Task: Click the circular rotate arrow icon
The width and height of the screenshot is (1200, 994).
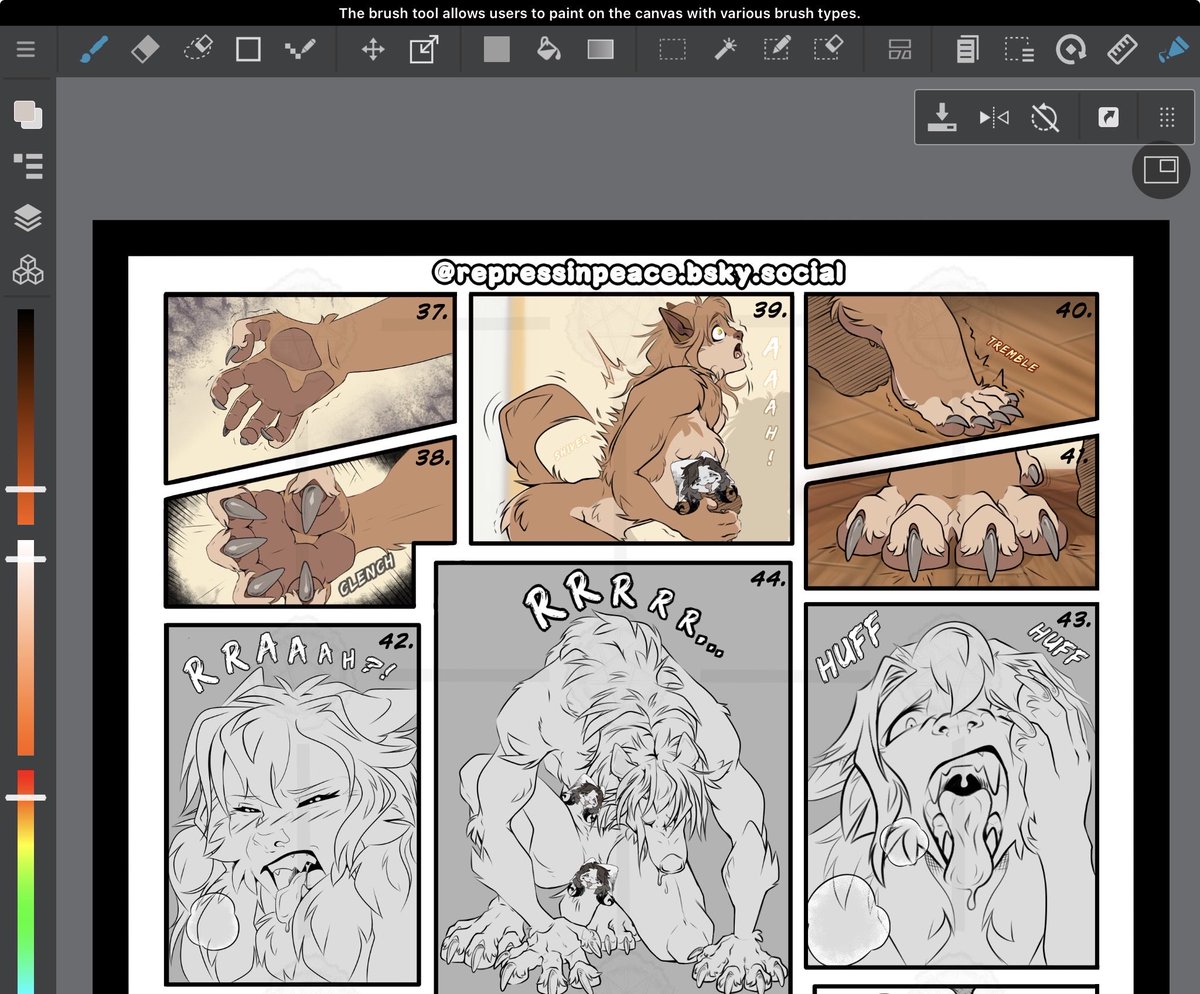Action: pyautogui.click(x=1071, y=49)
